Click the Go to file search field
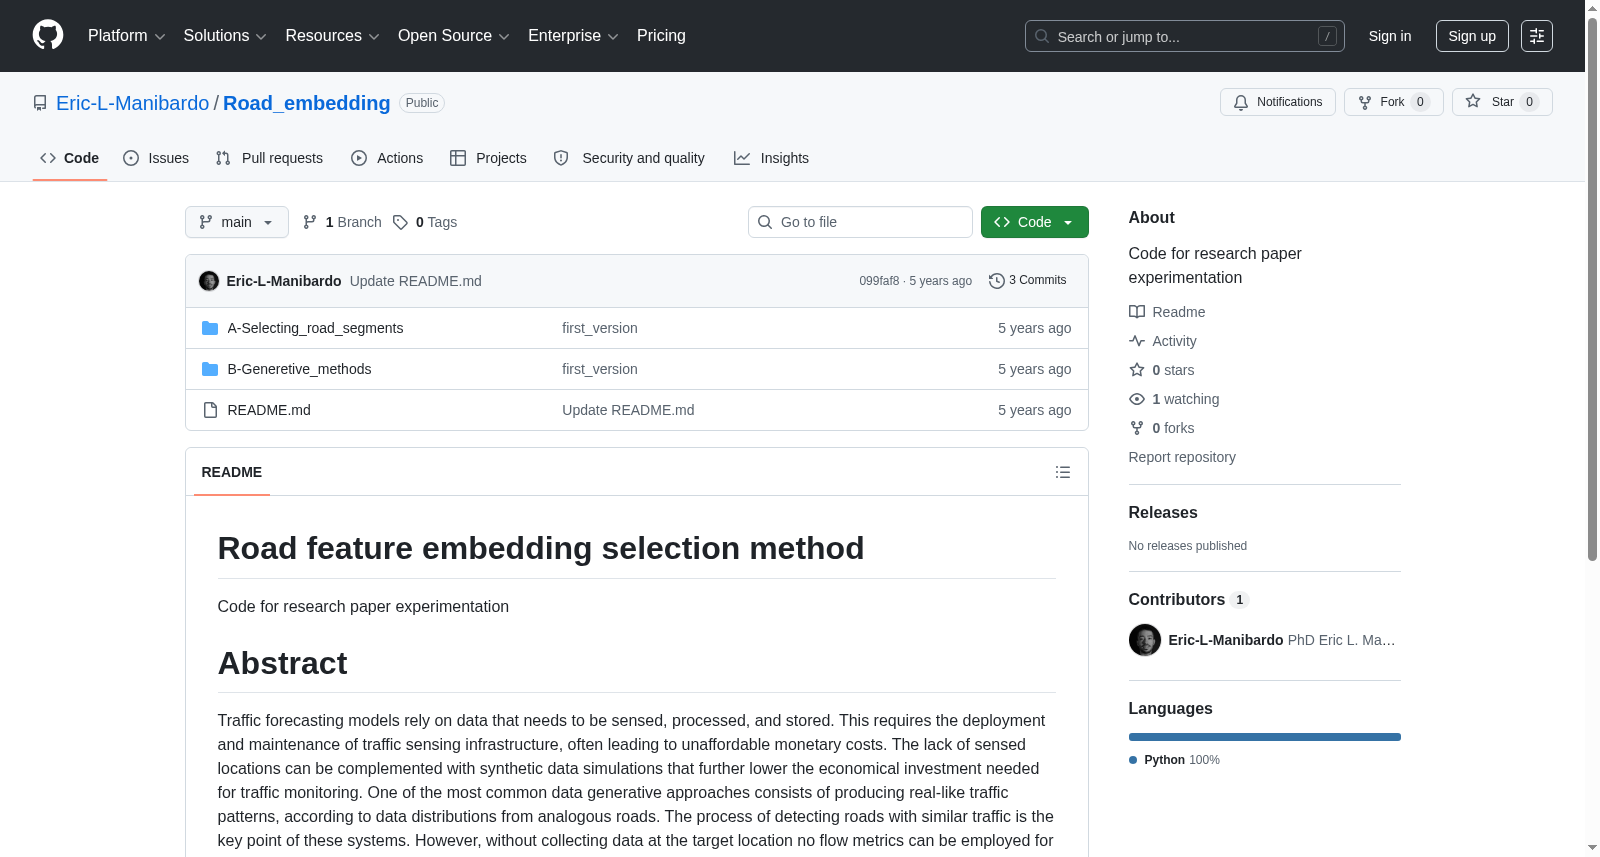 click(860, 222)
